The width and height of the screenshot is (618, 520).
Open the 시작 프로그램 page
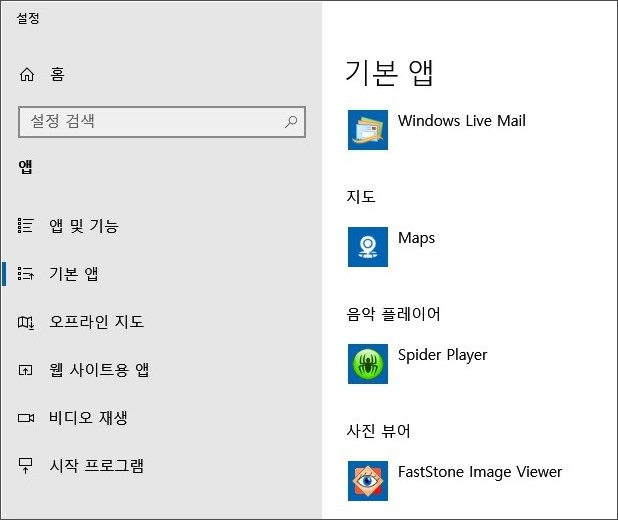point(97,466)
